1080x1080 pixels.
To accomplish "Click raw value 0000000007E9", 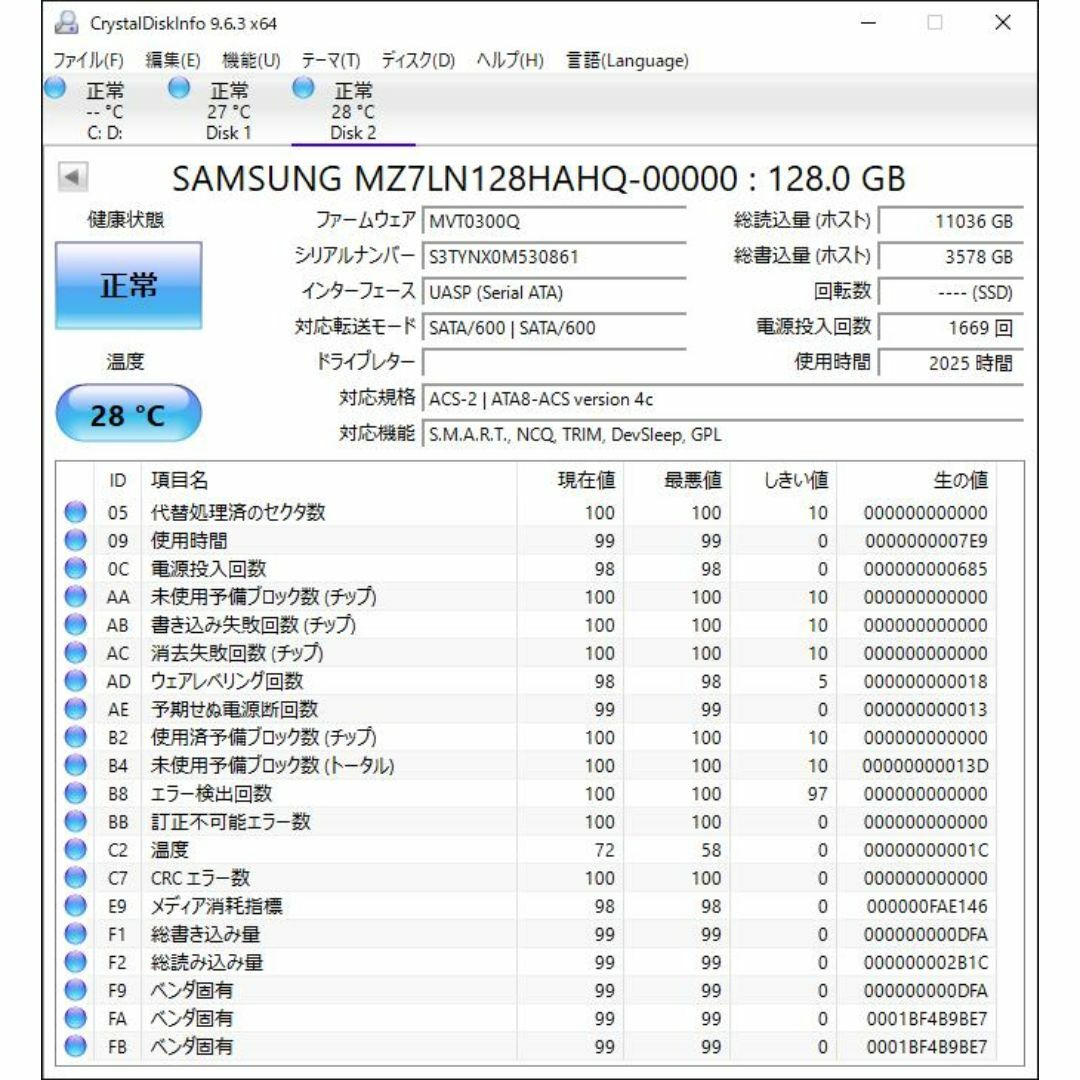I will (x=926, y=541).
